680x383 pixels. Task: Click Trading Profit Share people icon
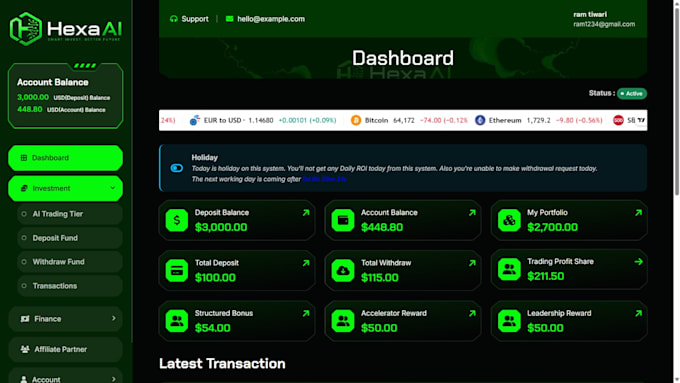509,269
